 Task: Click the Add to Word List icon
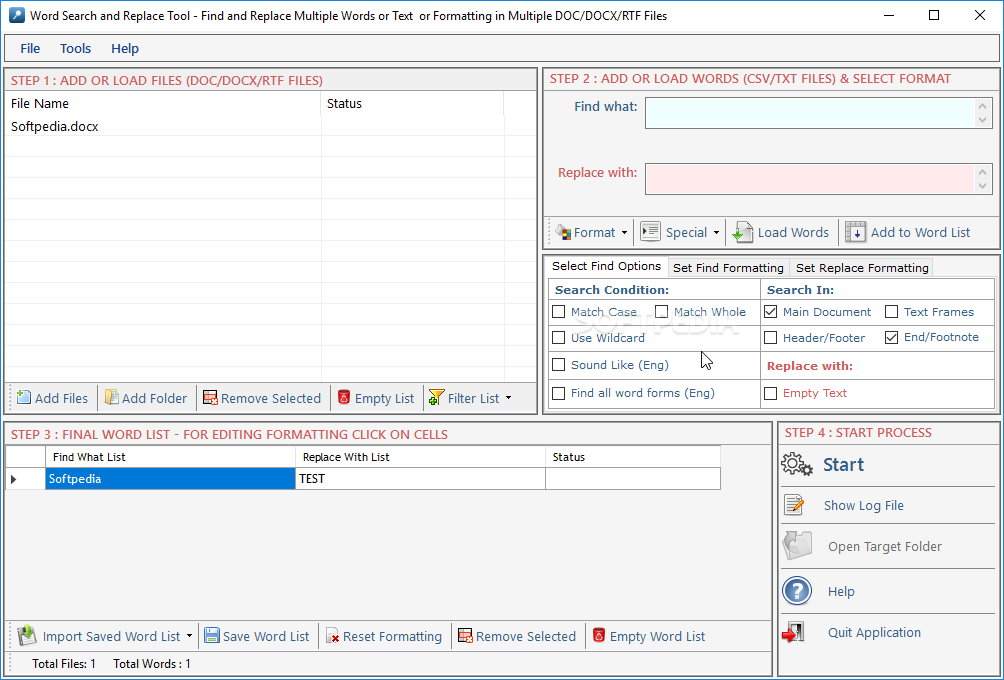855,232
